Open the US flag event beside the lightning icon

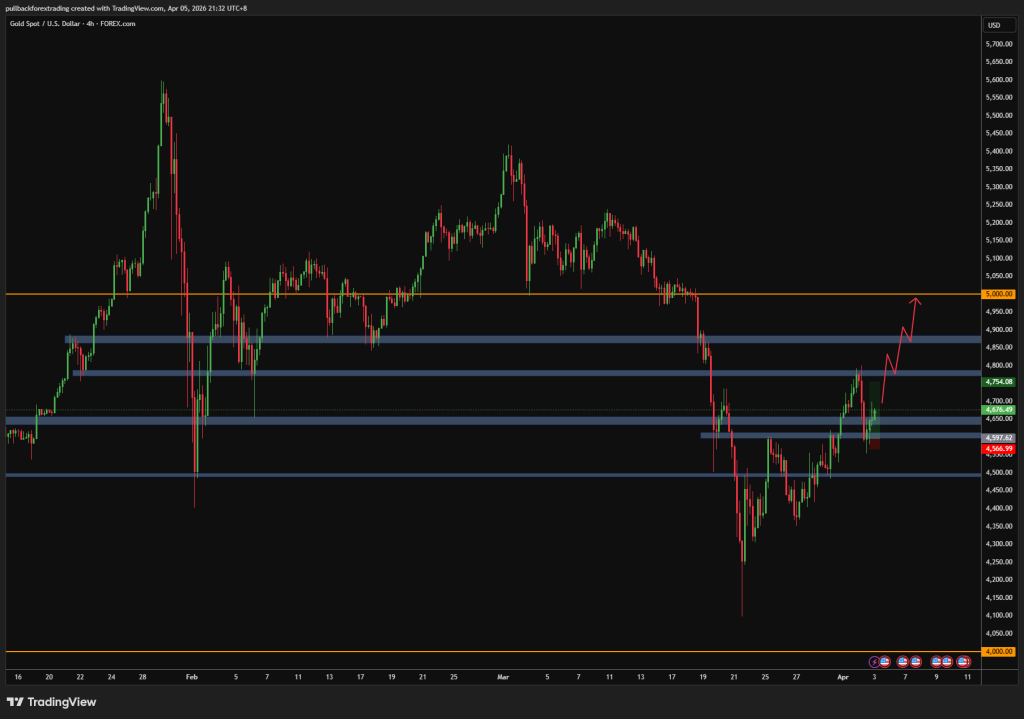click(884, 661)
